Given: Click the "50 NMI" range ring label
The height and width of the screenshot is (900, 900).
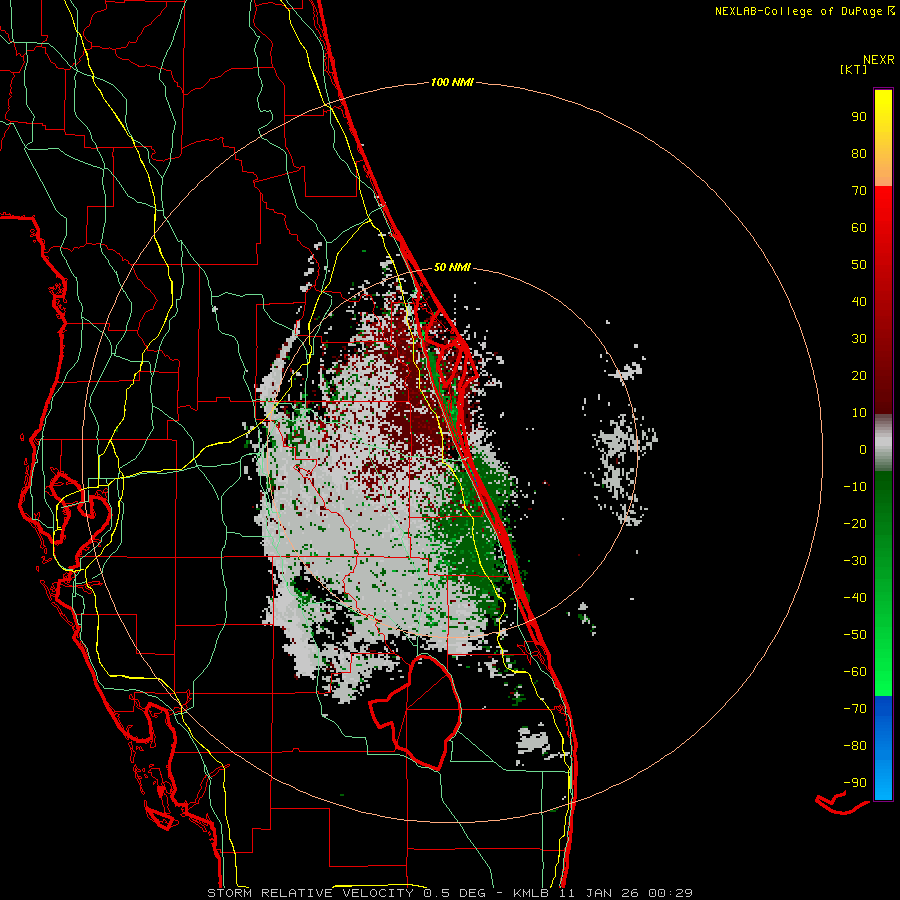Looking at the screenshot, I should click(x=452, y=267).
